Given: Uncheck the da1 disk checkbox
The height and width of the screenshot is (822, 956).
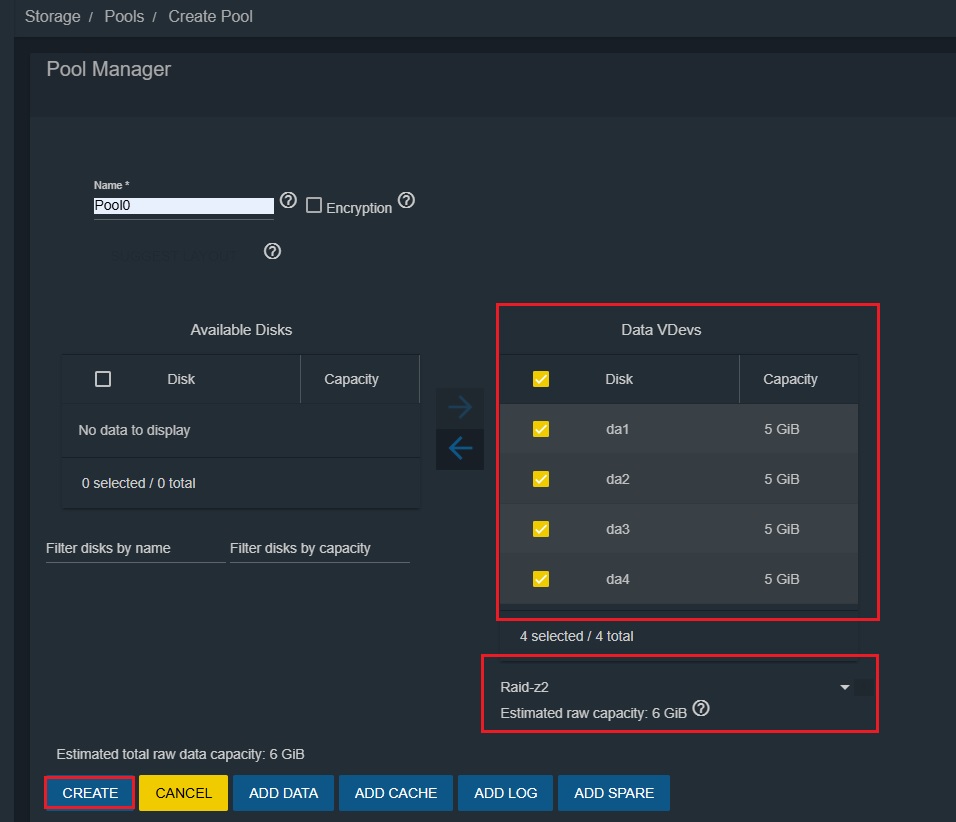Looking at the screenshot, I should tap(541, 429).
